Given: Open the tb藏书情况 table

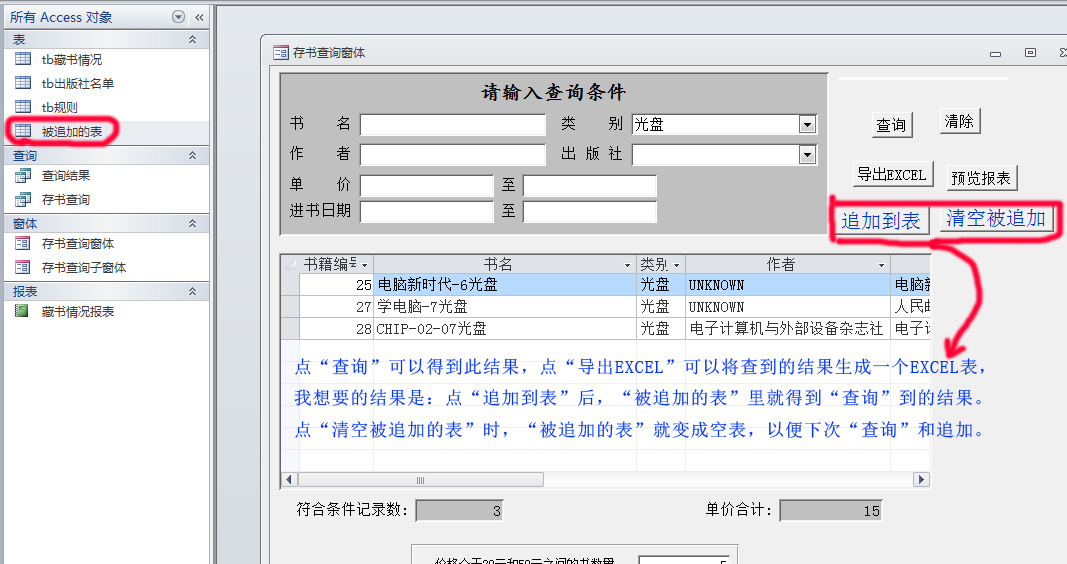Looking at the screenshot, I should coord(71,60).
